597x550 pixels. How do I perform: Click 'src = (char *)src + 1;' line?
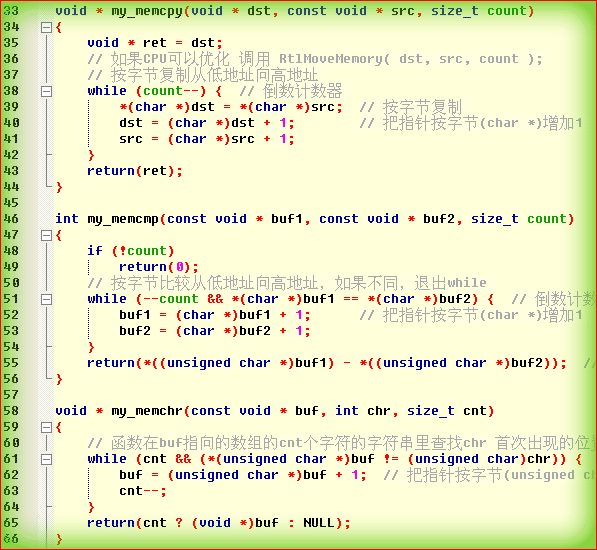tap(207, 139)
